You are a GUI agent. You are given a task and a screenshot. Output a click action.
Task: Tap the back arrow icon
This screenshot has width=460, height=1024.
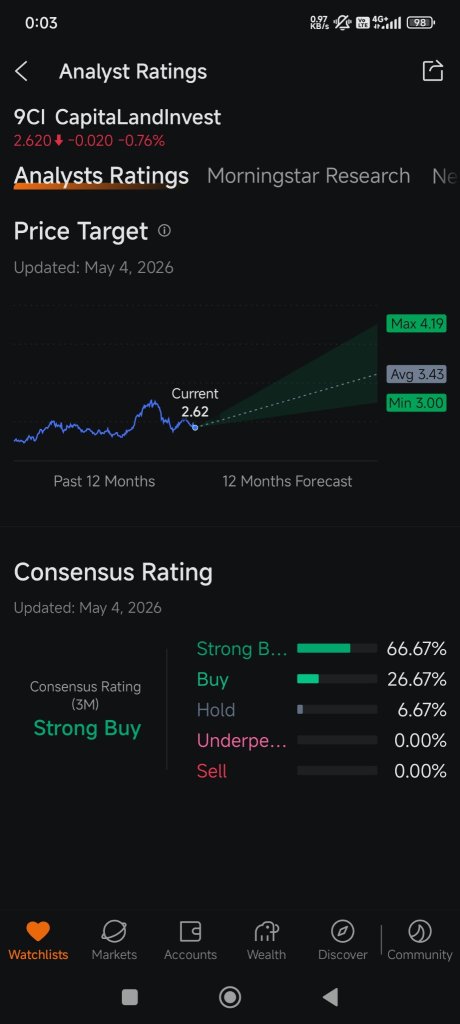pos(22,71)
